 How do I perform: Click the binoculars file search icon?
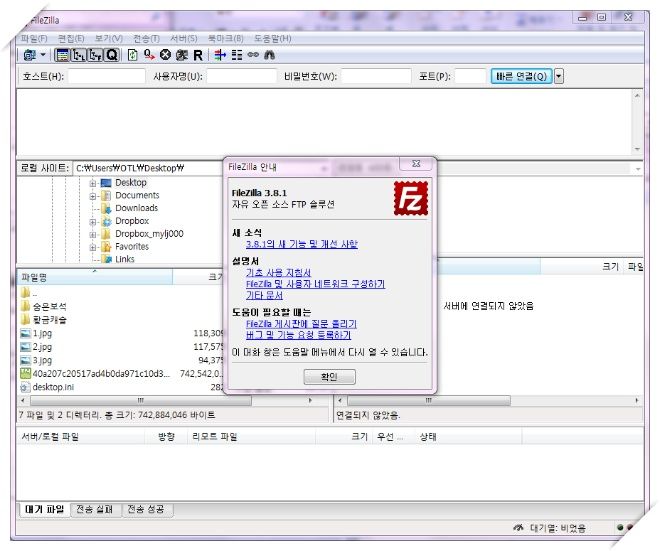tap(269, 55)
